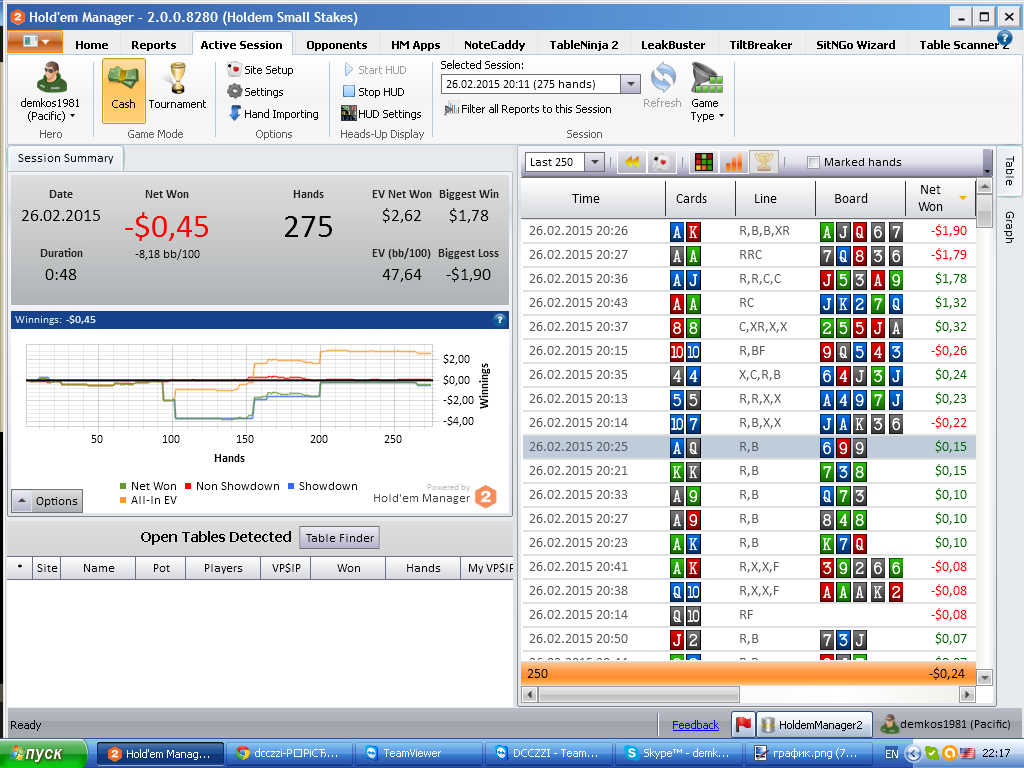Open the Reports tab

[153, 45]
